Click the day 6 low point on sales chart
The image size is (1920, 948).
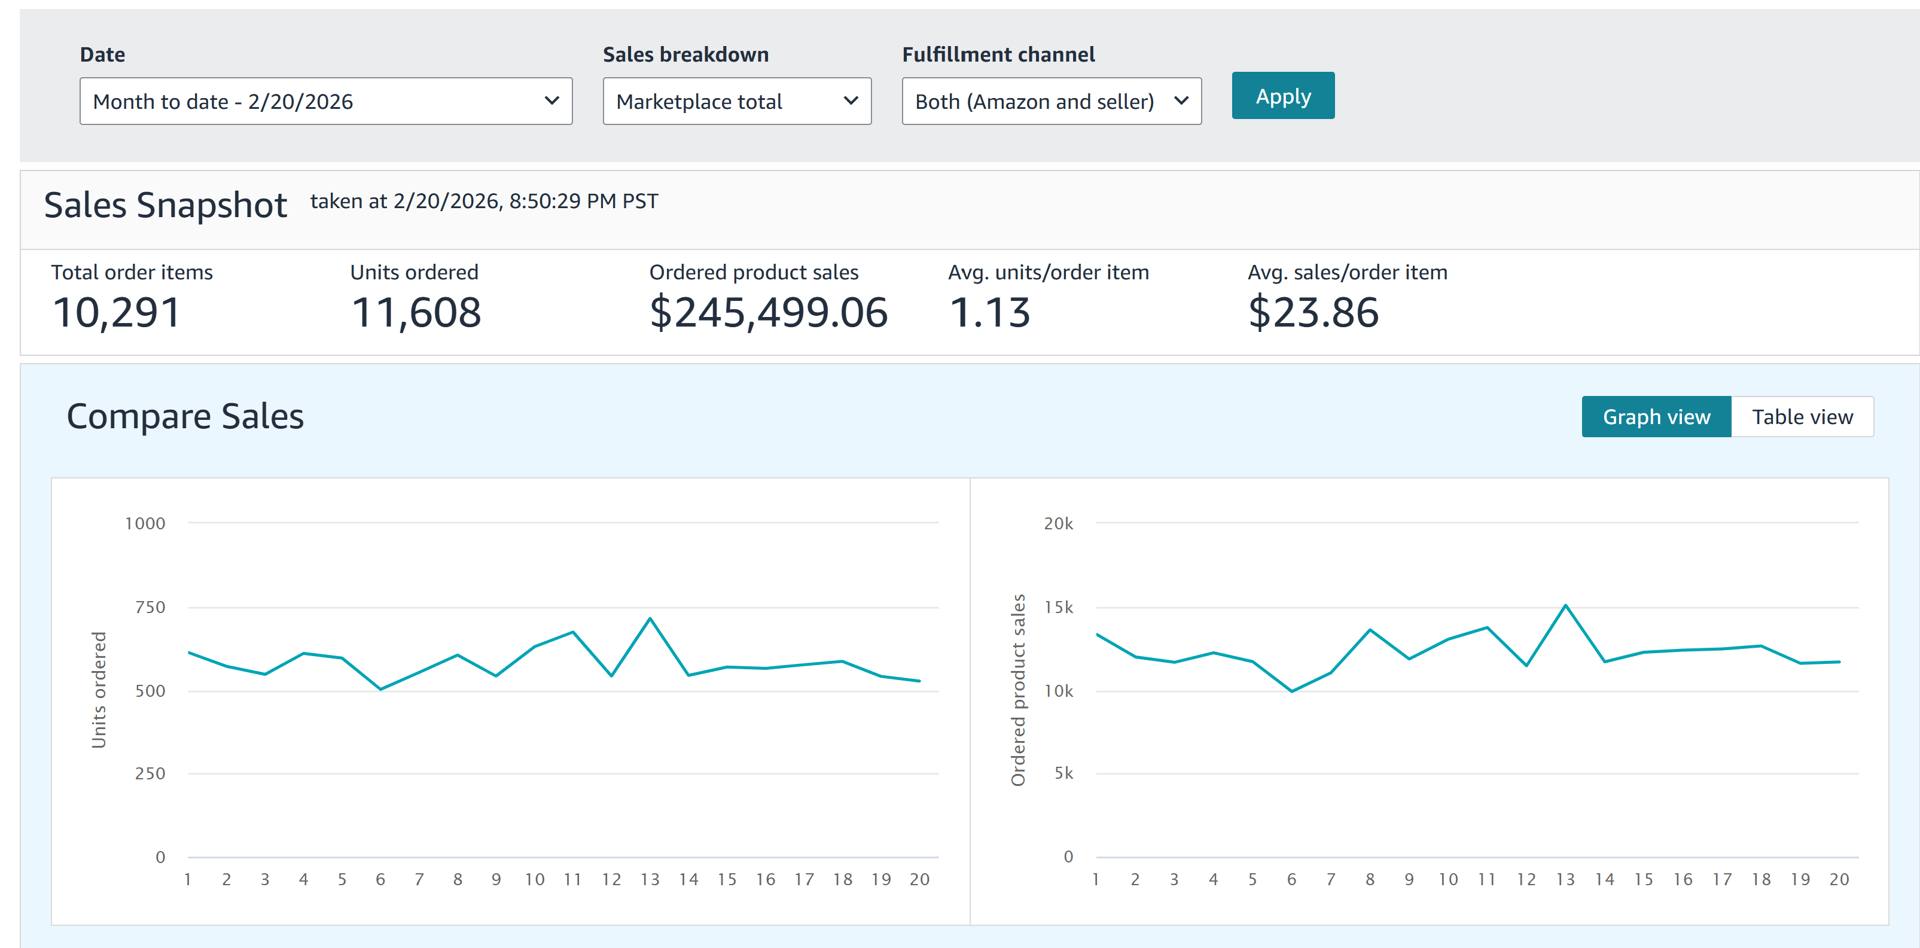(x=1292, y=691)
